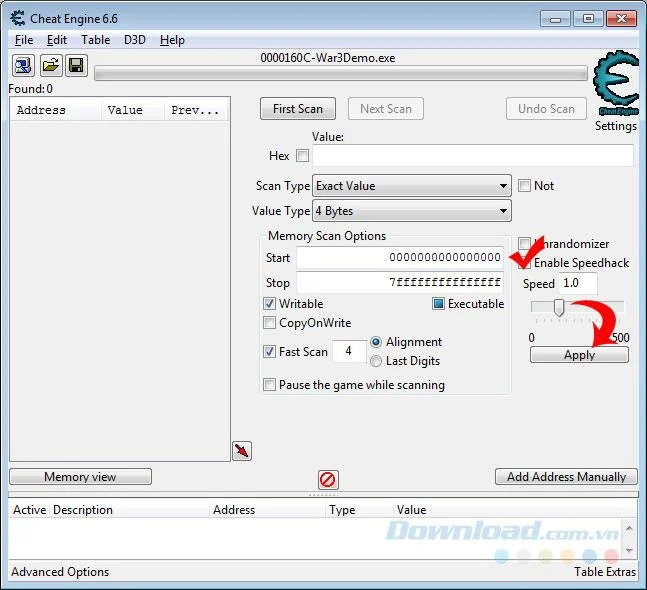Copy selected addresses with red arrow icon
647x590 pixels.
click(x=242, y=451)
